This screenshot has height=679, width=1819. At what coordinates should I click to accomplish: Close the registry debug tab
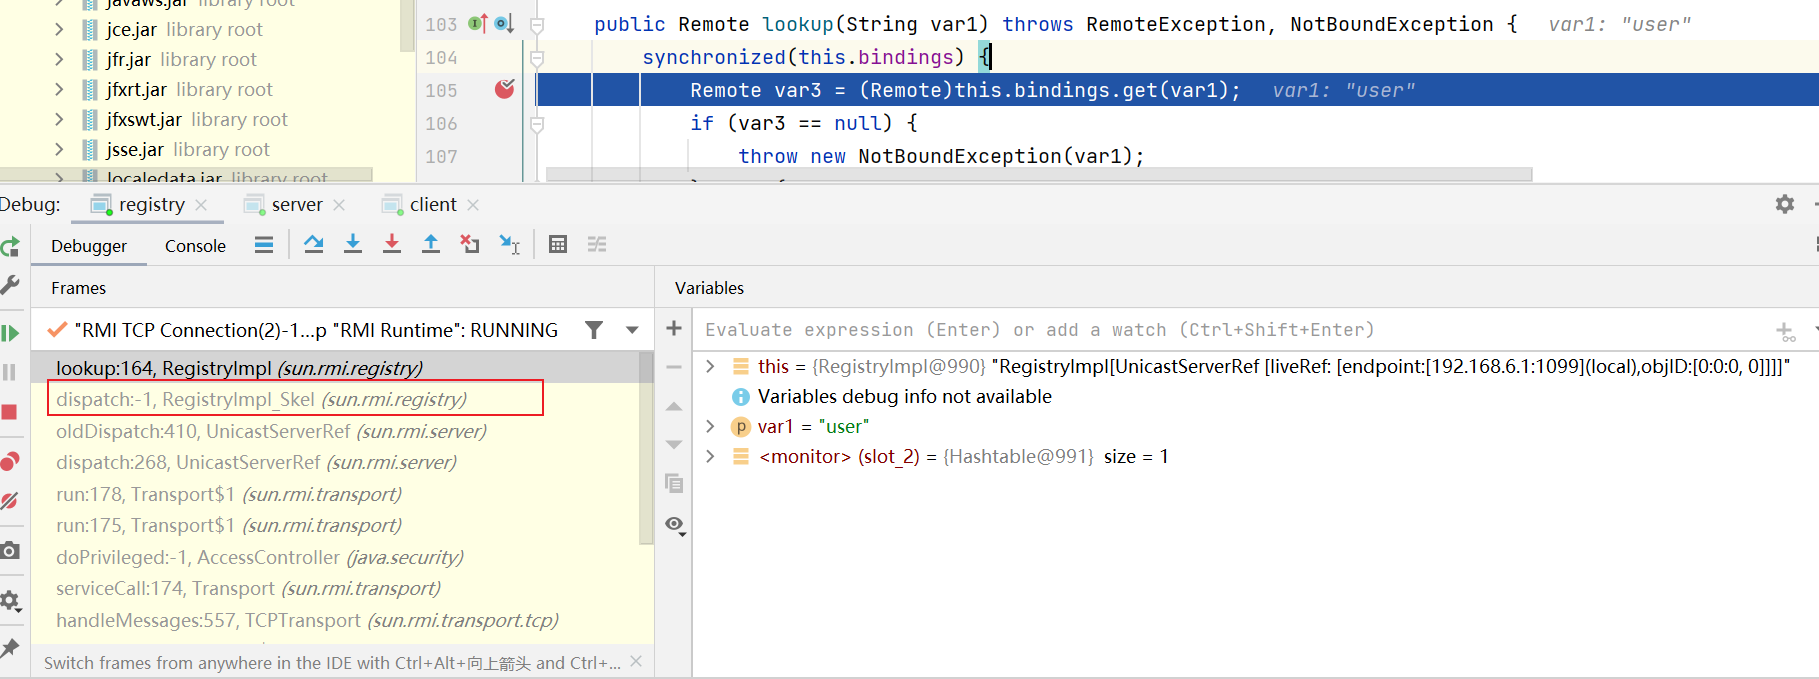(x=202, y=205)
